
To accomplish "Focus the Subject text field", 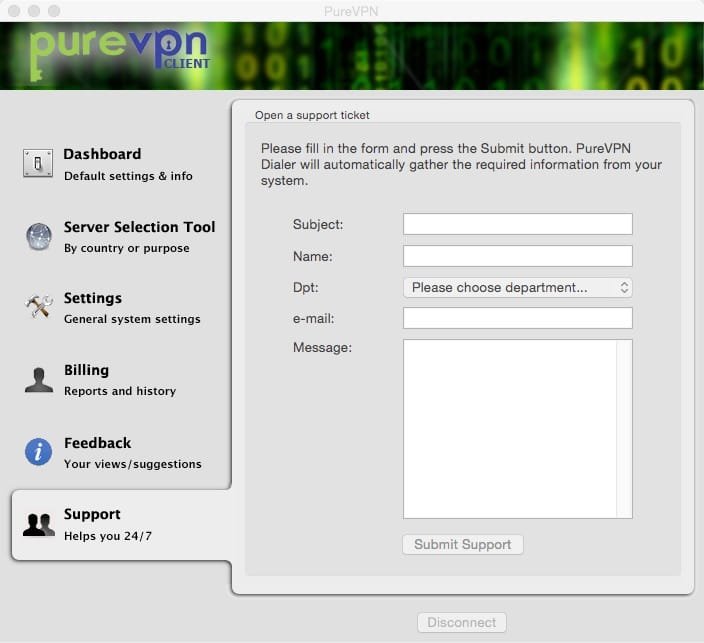I will click(517, 224).
